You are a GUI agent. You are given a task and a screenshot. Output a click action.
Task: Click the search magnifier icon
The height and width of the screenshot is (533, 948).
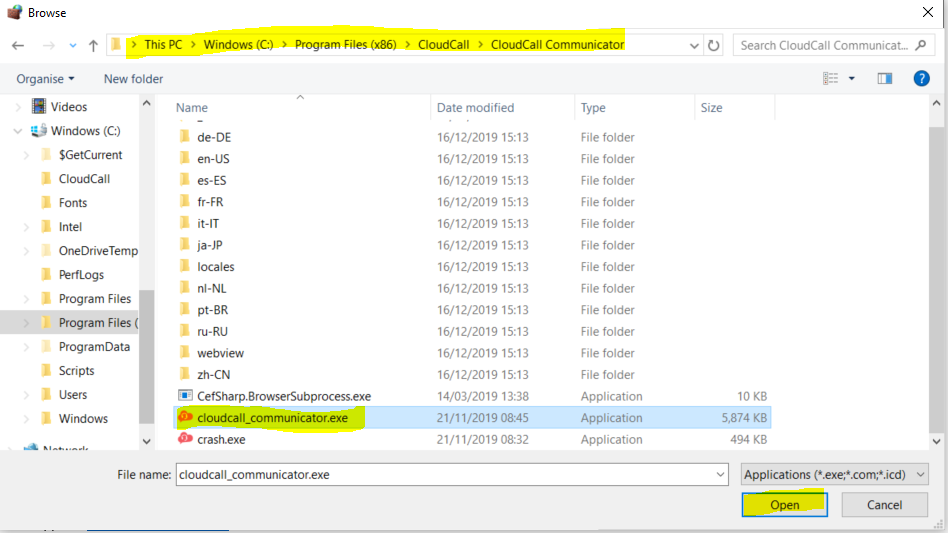pos(921,45)
